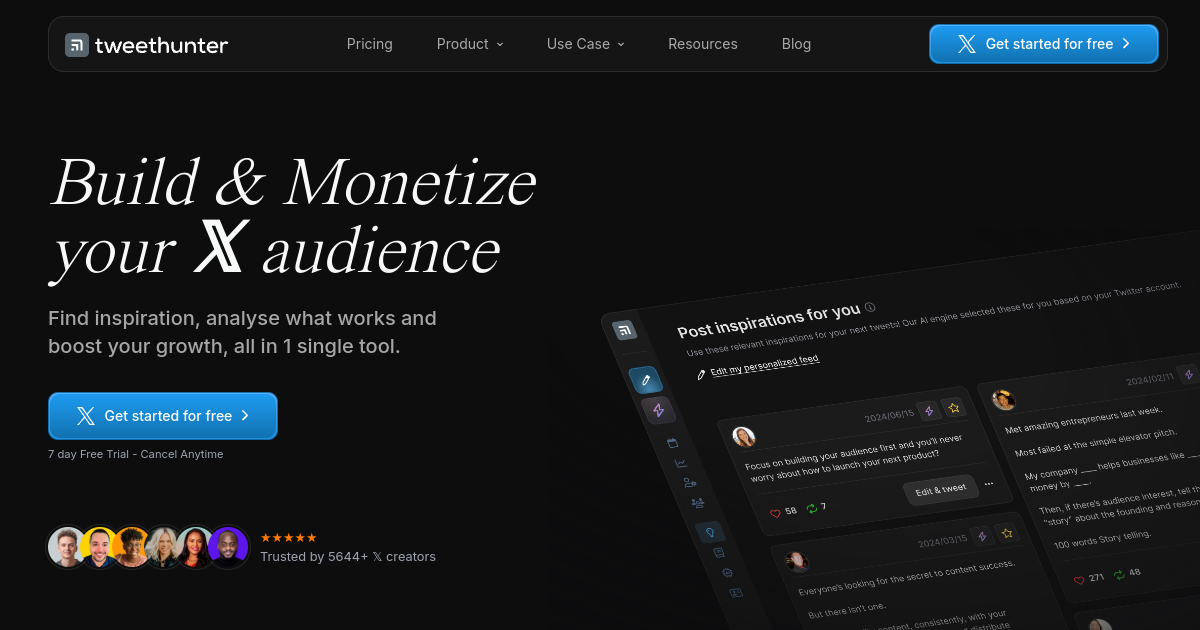Click the info icon beside Post inspirations for you
The height and width of the screenshot is (630, 1200).
(x=870, y=307)
